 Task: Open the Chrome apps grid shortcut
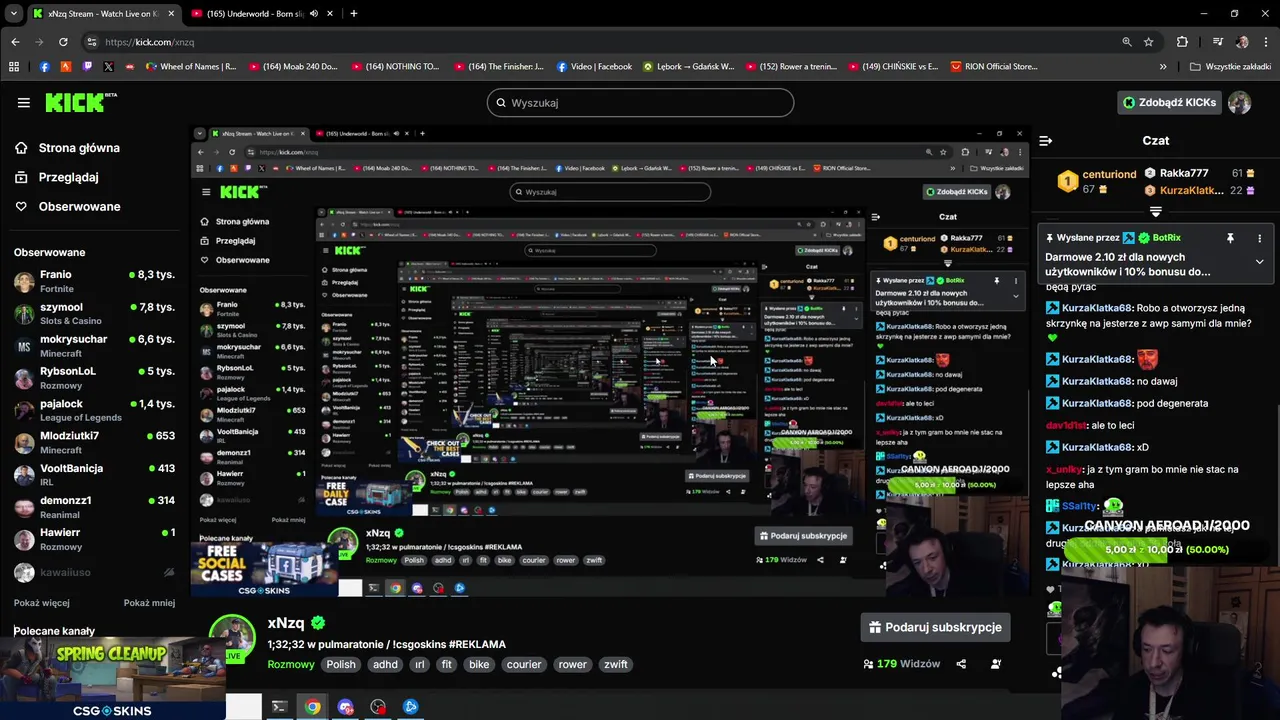tap(14, 67)
